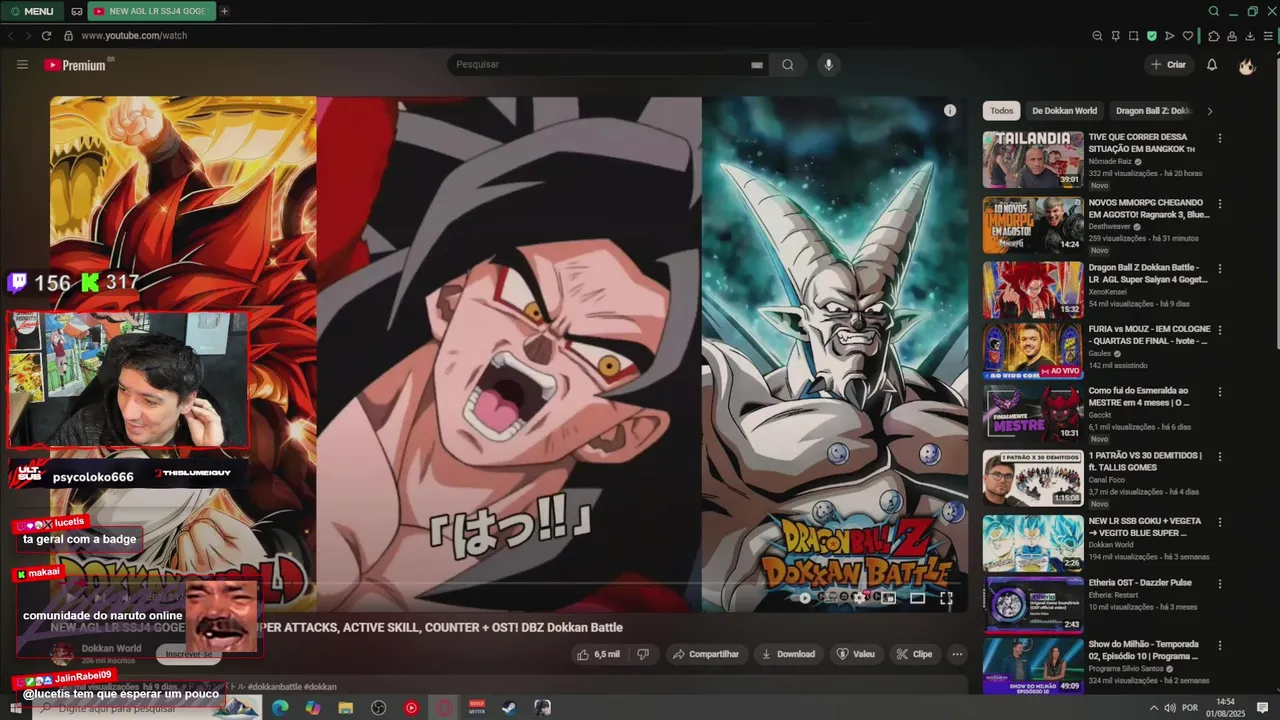1280x720 pixels.
Task: Open Etheria OST - Dazzler Pulse video
Action: tap(1140, 582)
